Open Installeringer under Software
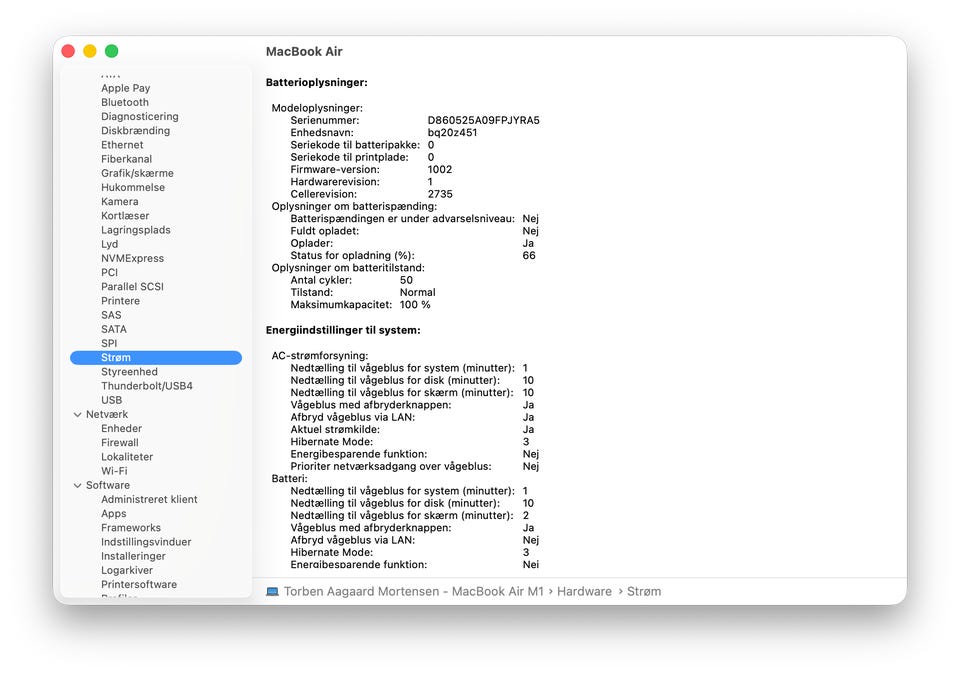960x675 pixels. click(x=133, y=556)
